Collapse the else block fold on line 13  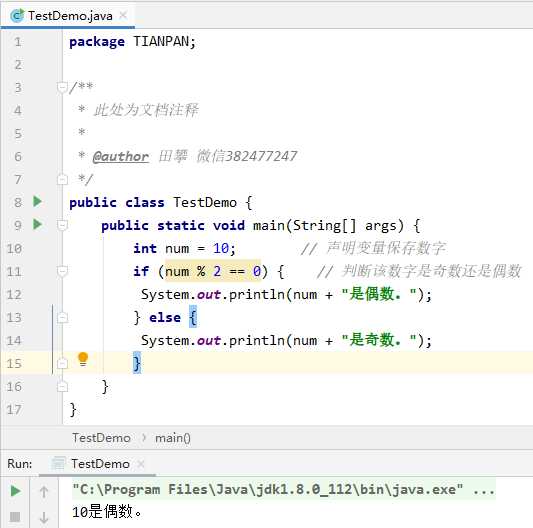pyautogui.click(x=62, y=317)
